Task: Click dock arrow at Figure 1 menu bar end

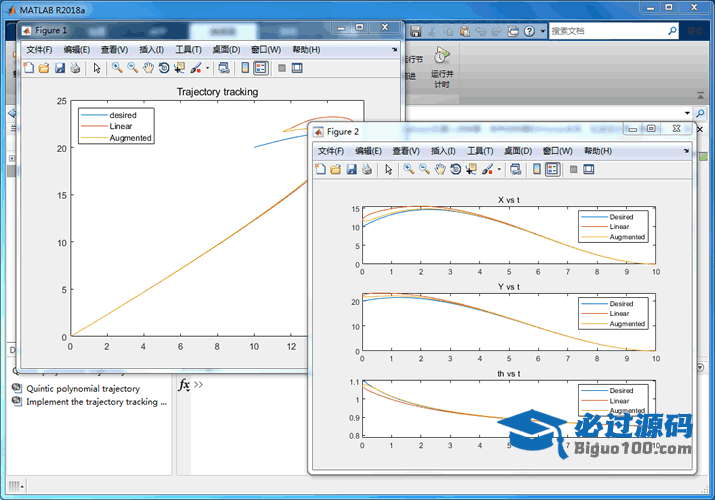Action: coord(394,49)
